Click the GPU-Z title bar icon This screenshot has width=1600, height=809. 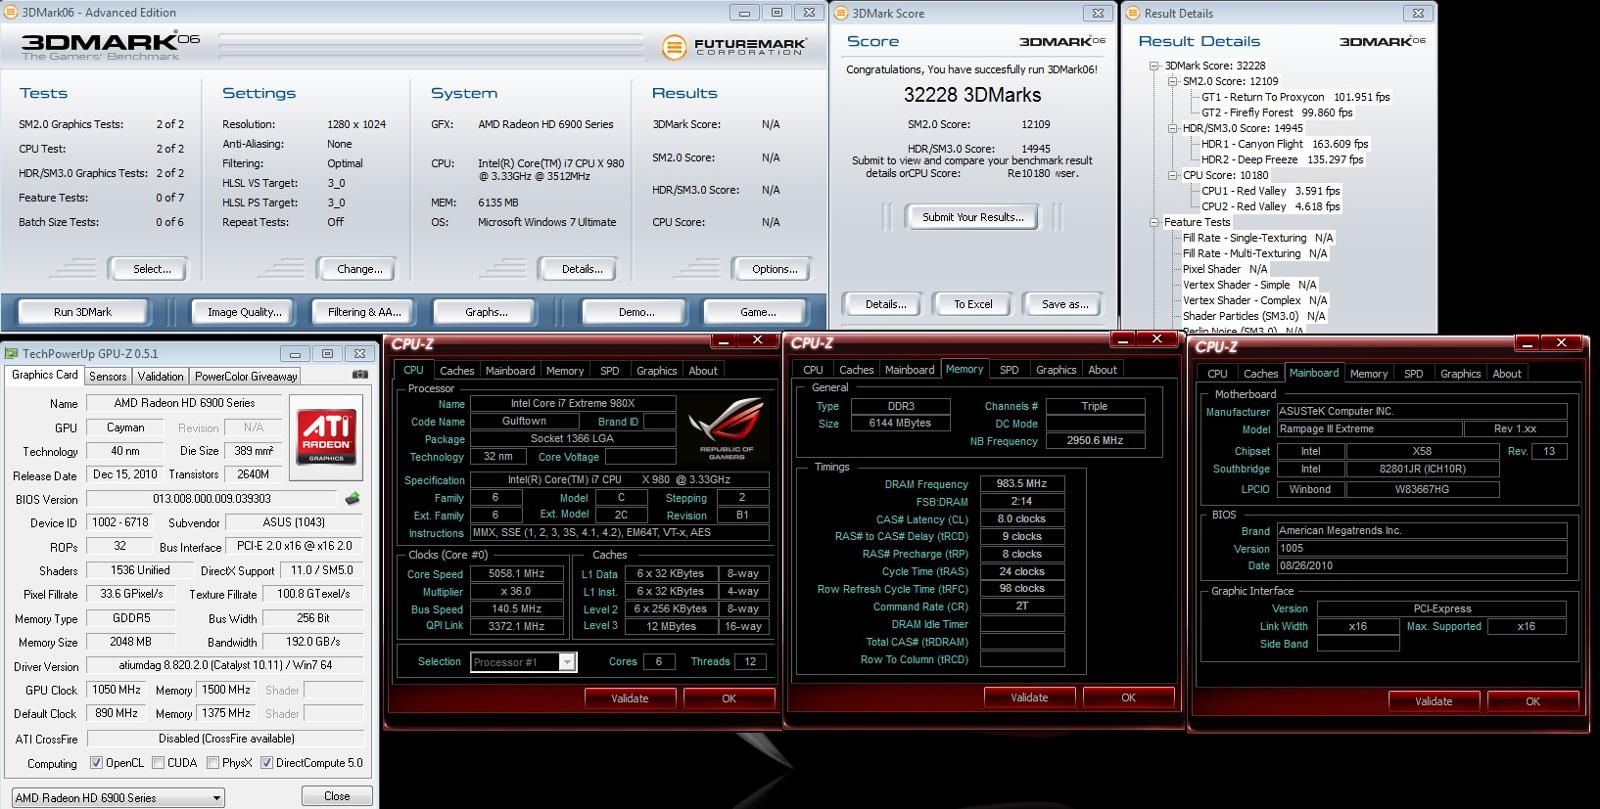coord(12,353)
